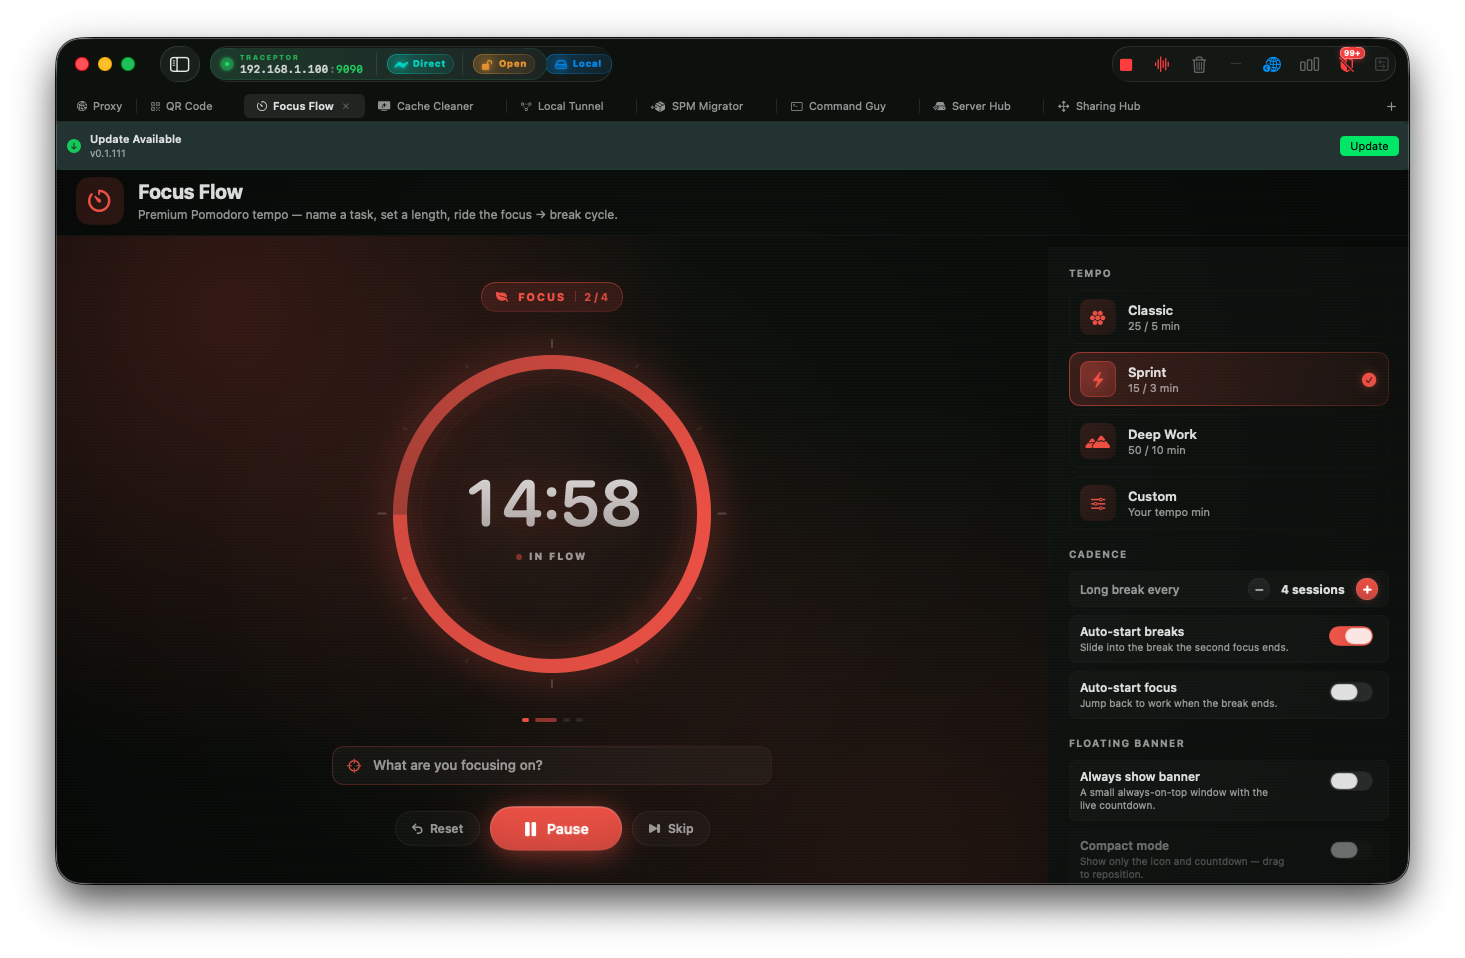Toggle the Local mode pill
This screenshot has width=1465, height=958.
(x=578, y=64)
